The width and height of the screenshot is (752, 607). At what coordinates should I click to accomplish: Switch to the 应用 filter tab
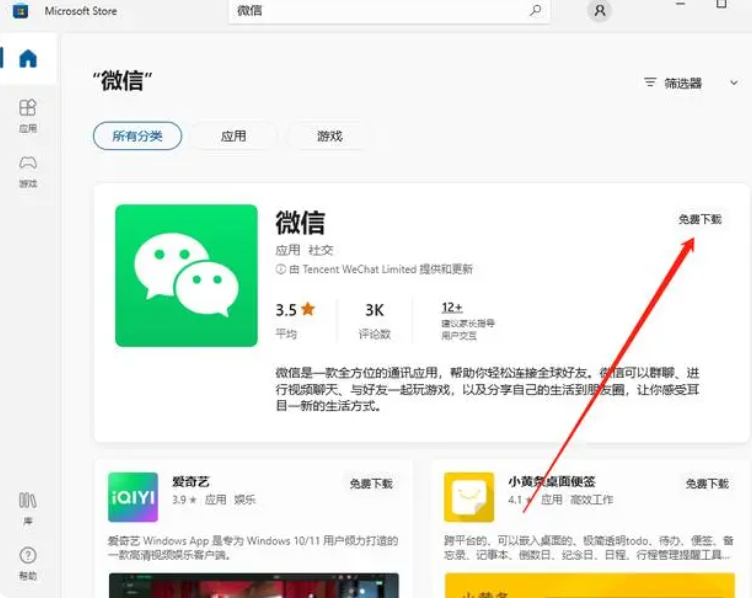233,136
